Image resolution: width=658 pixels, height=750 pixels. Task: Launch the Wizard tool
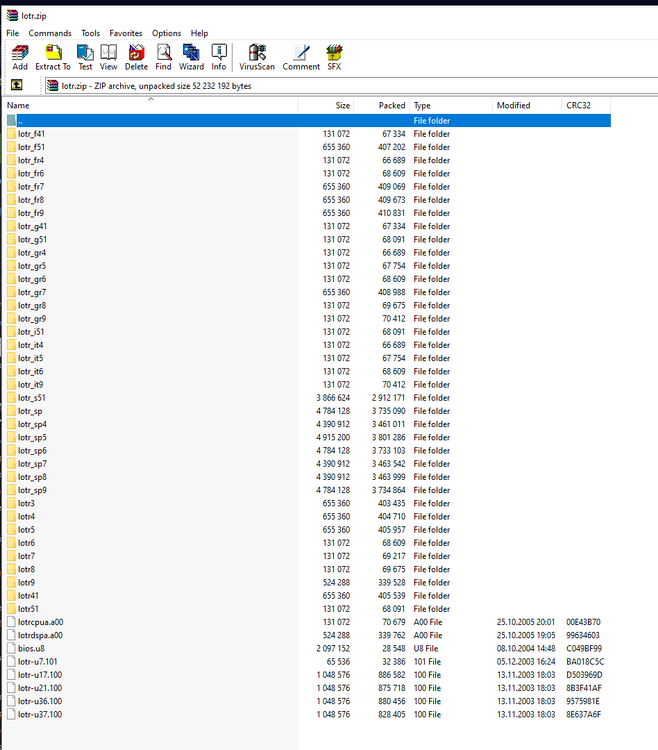191,57
